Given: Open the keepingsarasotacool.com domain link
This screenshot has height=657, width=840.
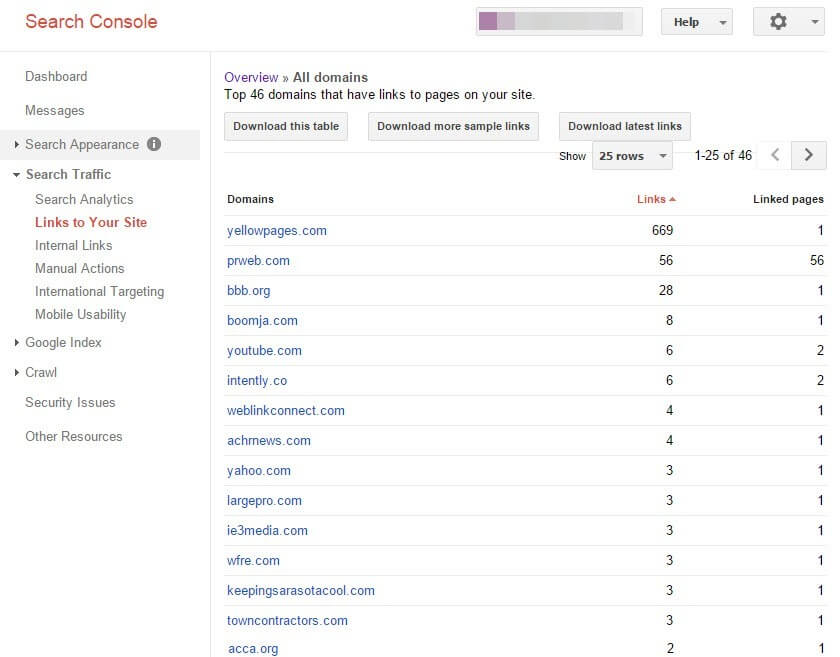Looking at the screenshot, I should (x=301, y=591).
